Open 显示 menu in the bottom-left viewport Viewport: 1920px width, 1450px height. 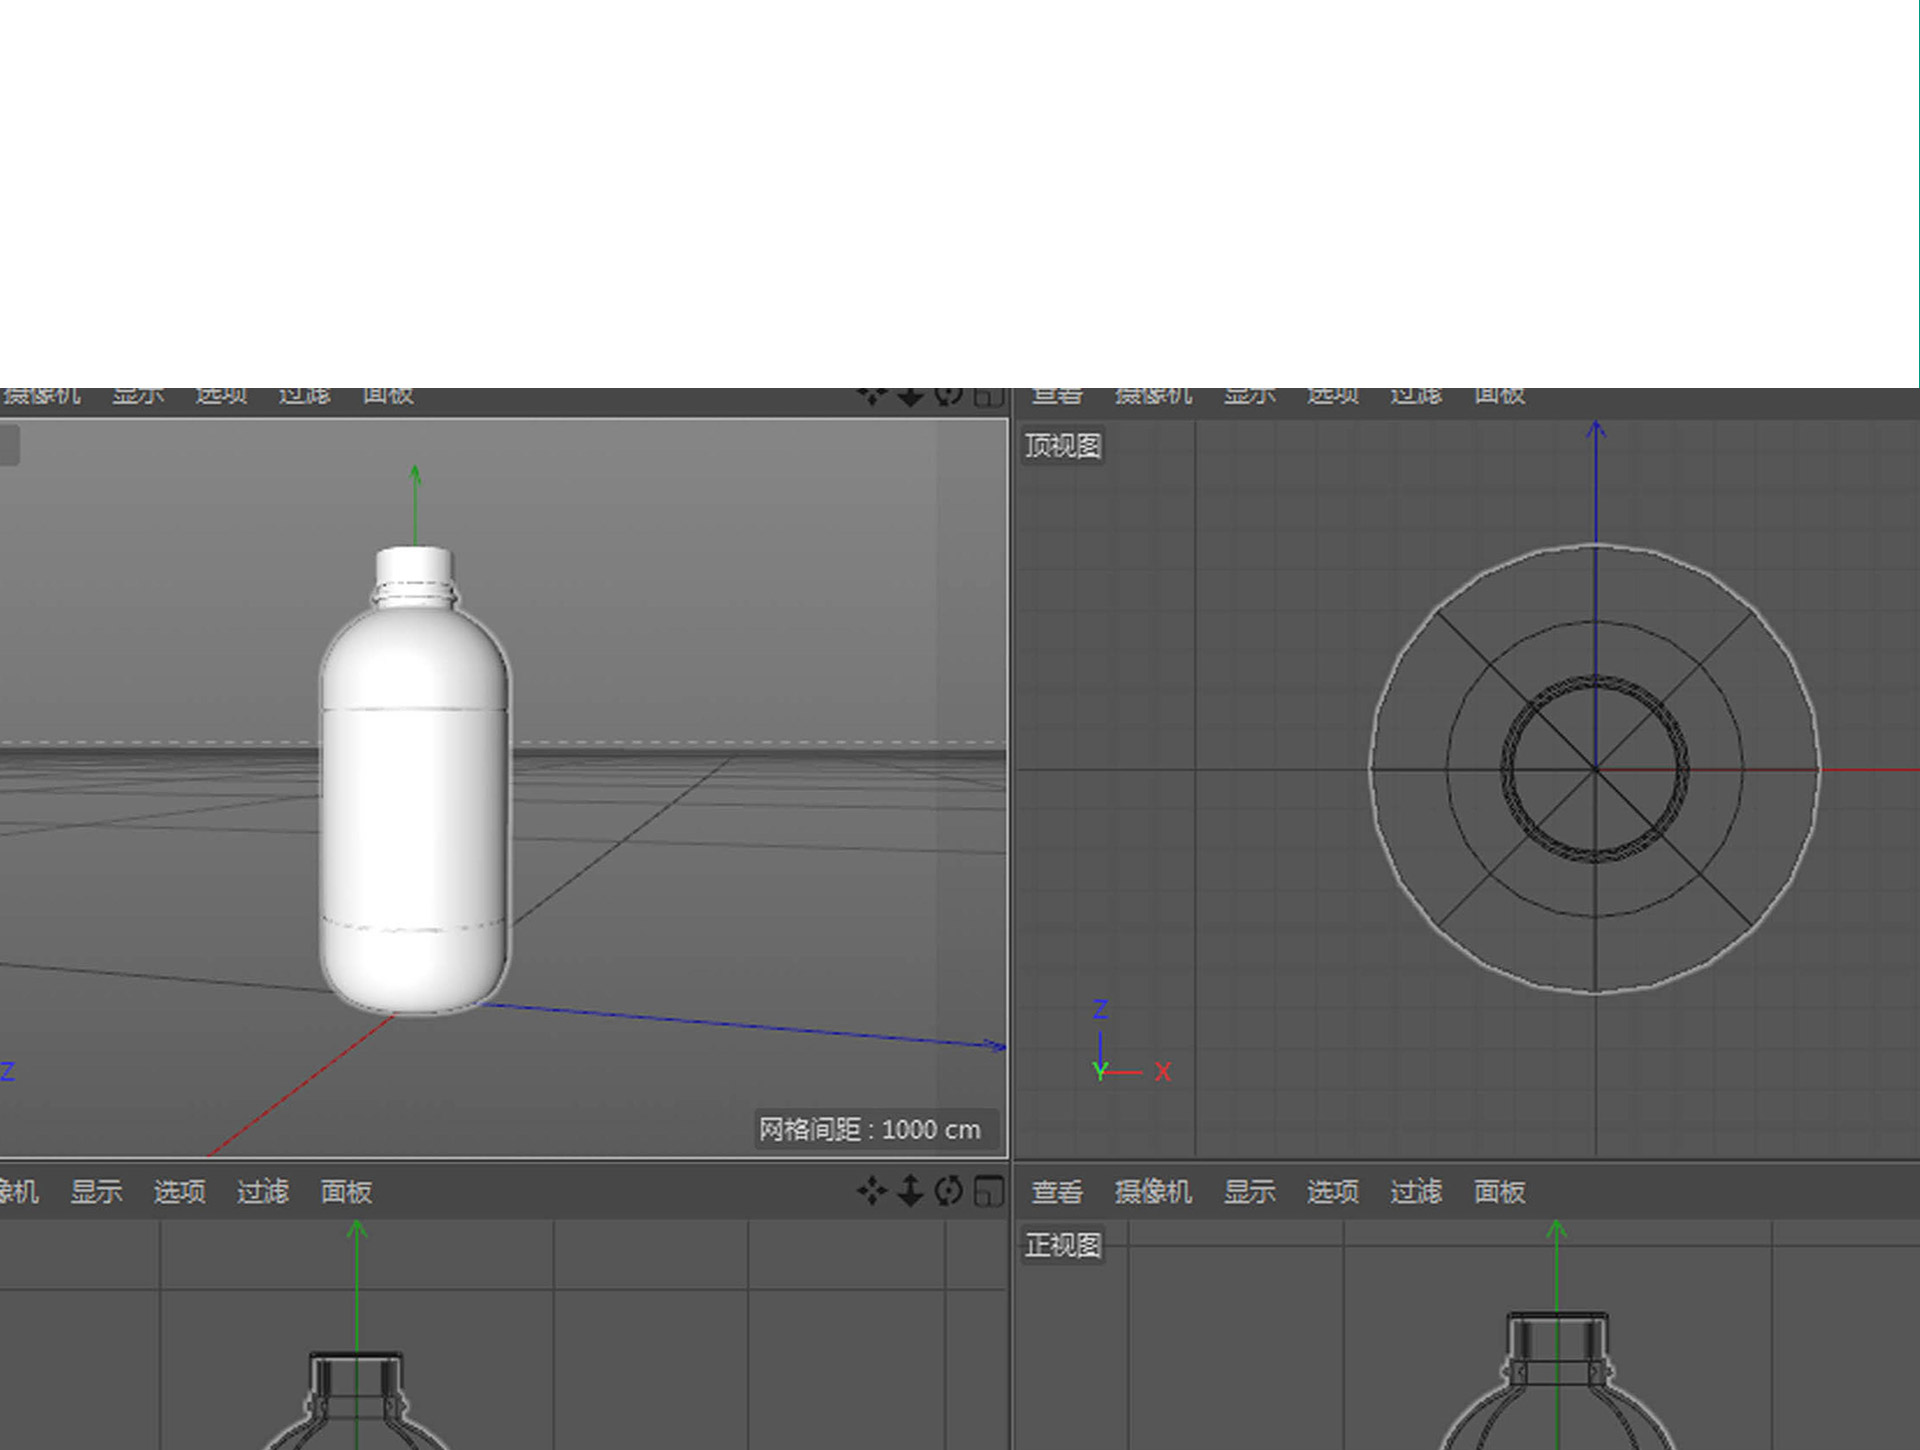pyautogui.click(x=96, y=1192)
